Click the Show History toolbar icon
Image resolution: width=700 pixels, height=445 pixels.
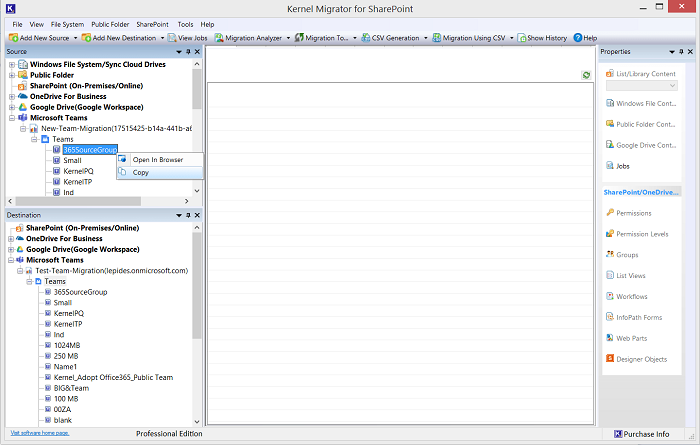tap(521, 37)
